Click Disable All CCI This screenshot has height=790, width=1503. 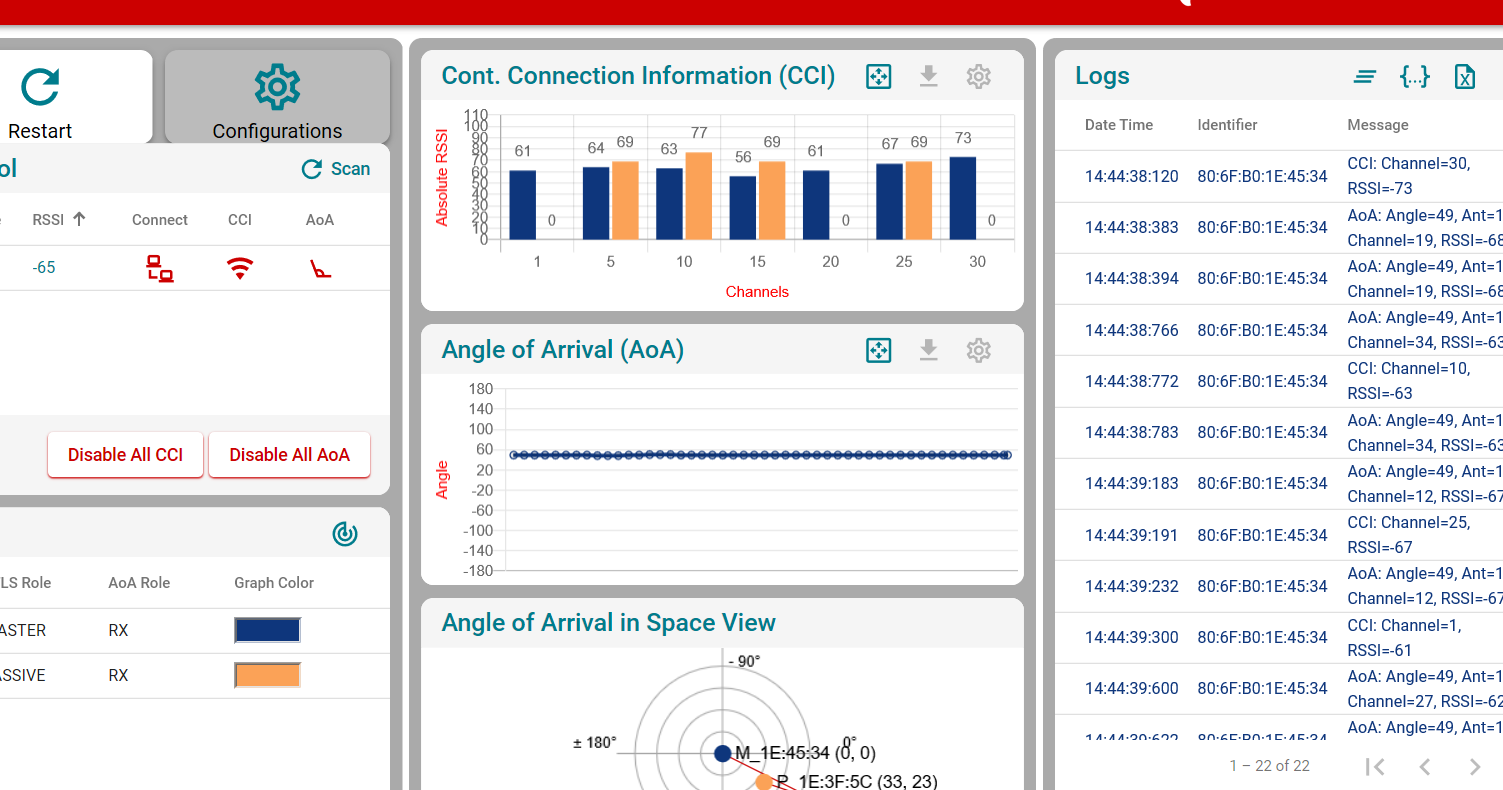pyautogui.click(x=125, y=455)
